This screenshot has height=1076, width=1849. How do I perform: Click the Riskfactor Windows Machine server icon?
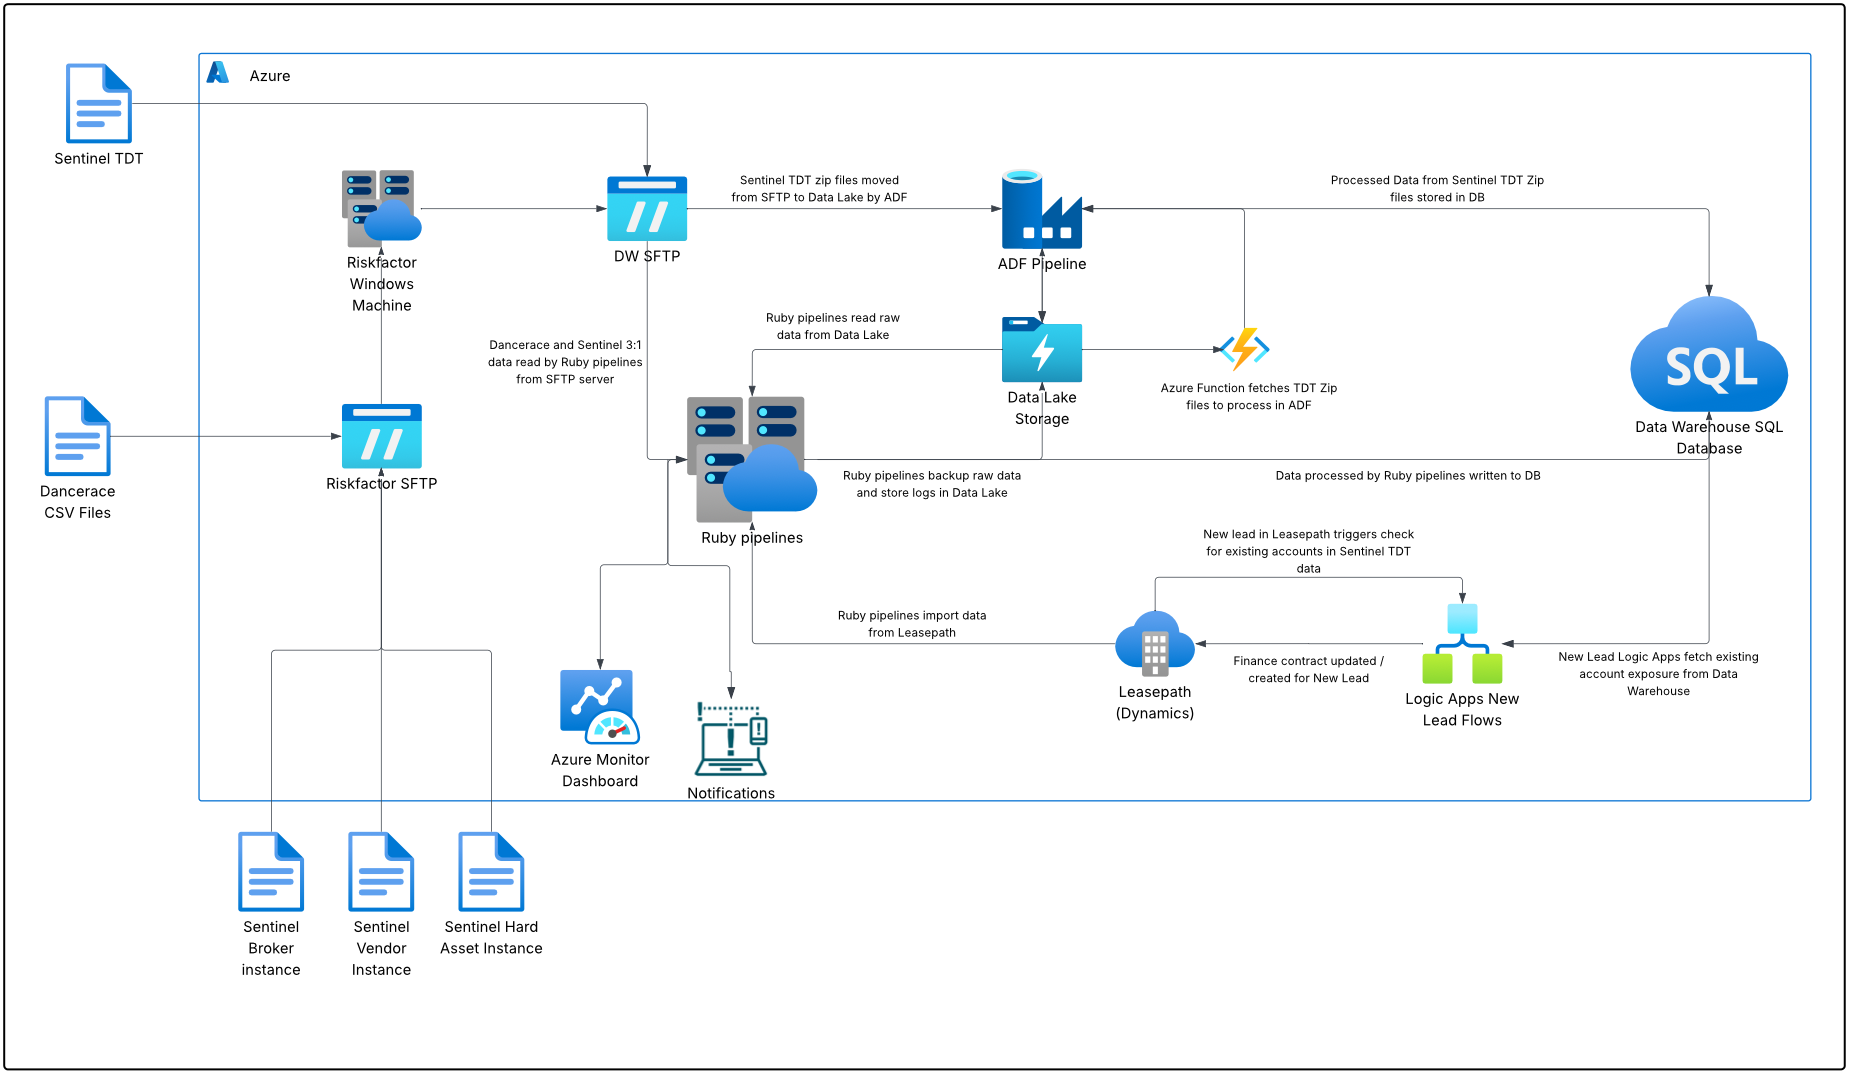click(381, 208)
